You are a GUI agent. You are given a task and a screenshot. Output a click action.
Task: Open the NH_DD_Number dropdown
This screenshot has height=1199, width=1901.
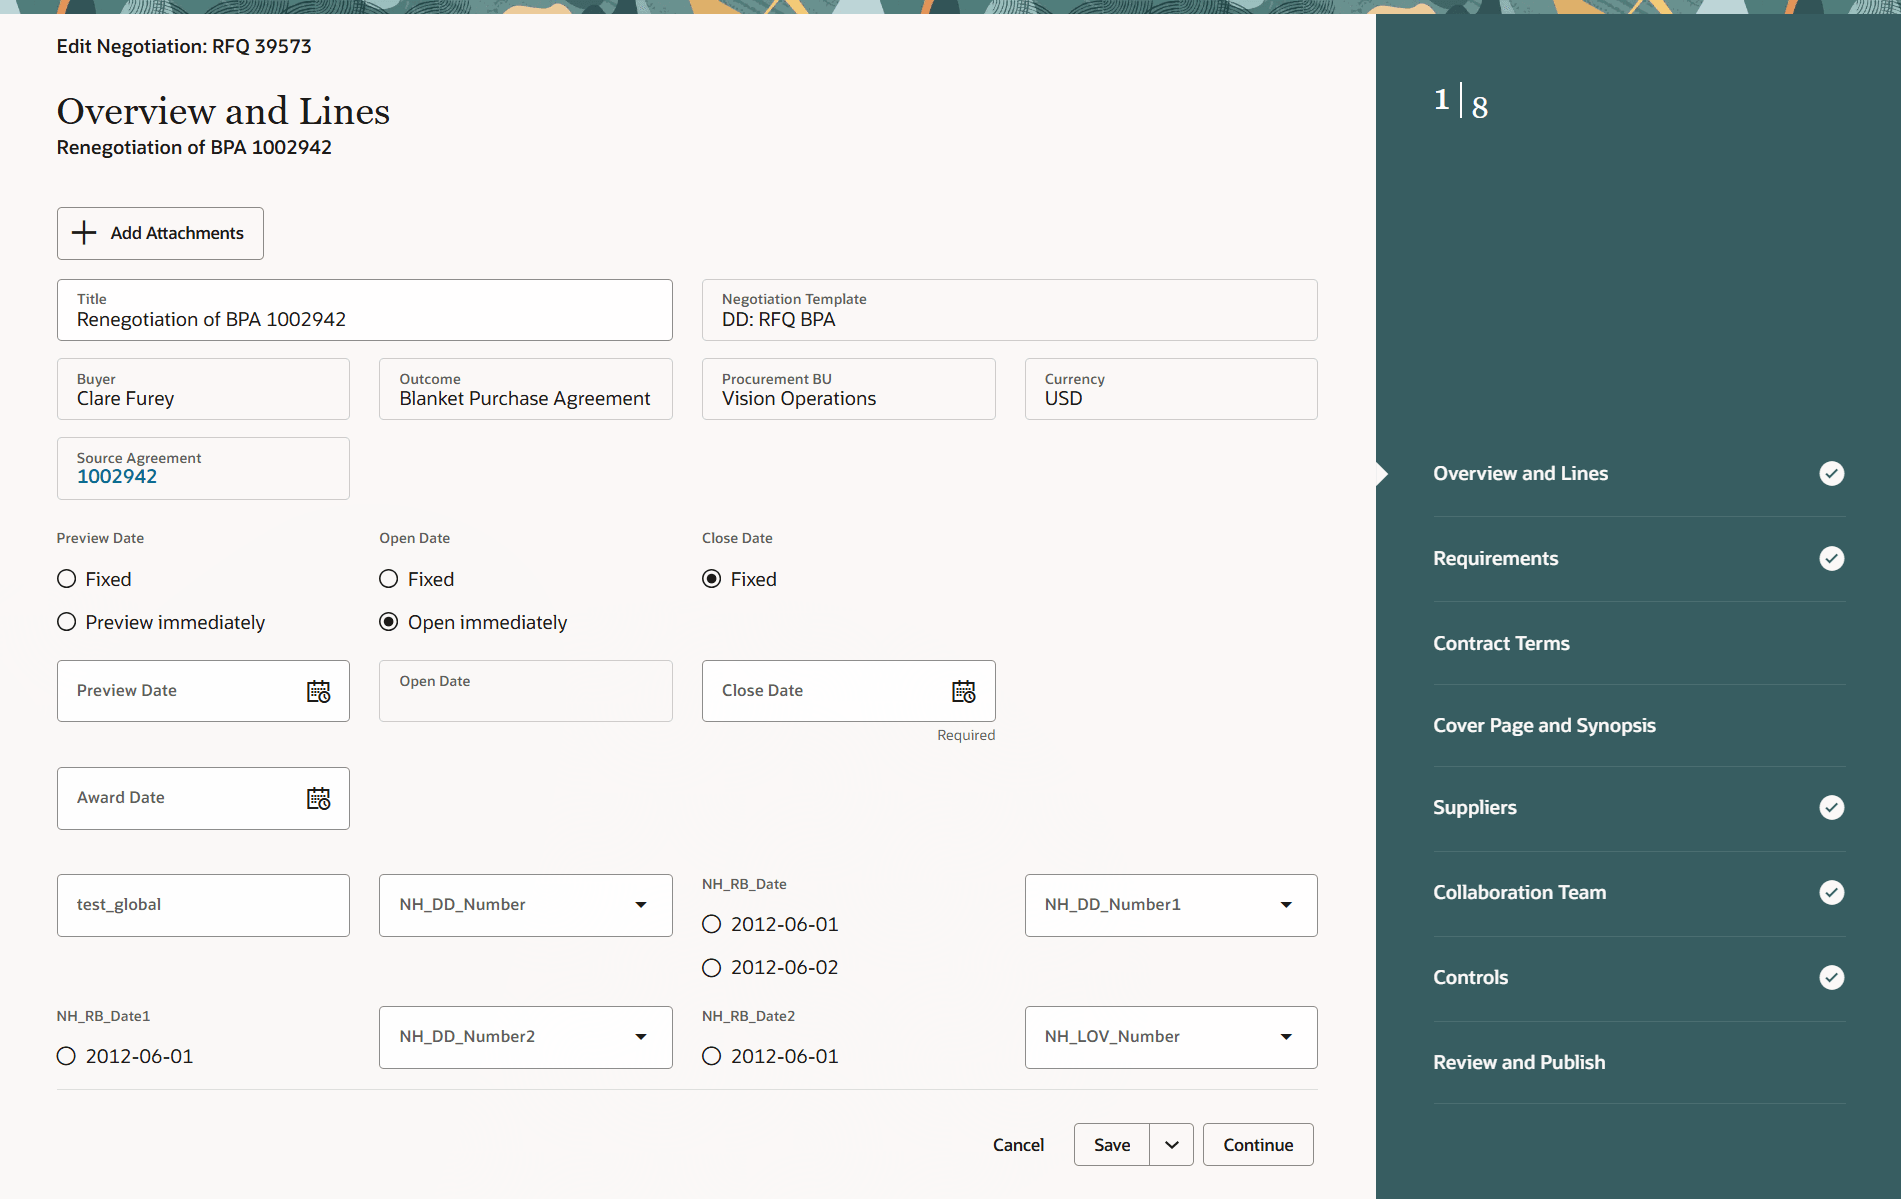[641, 904]
